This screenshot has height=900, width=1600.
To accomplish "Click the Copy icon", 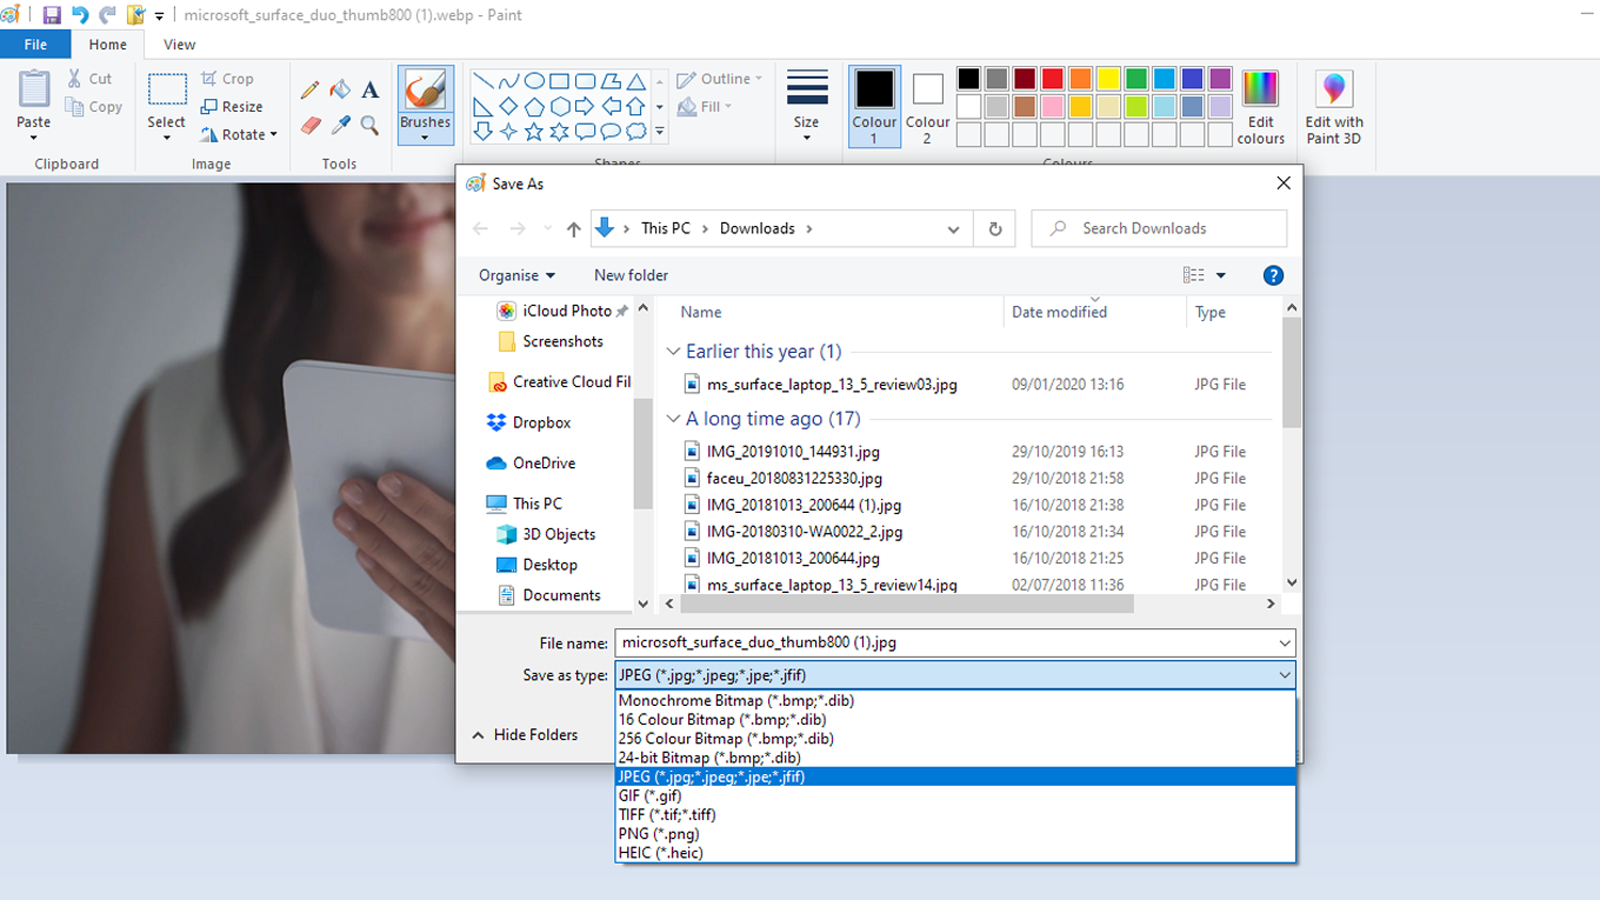I will point(74,106).
